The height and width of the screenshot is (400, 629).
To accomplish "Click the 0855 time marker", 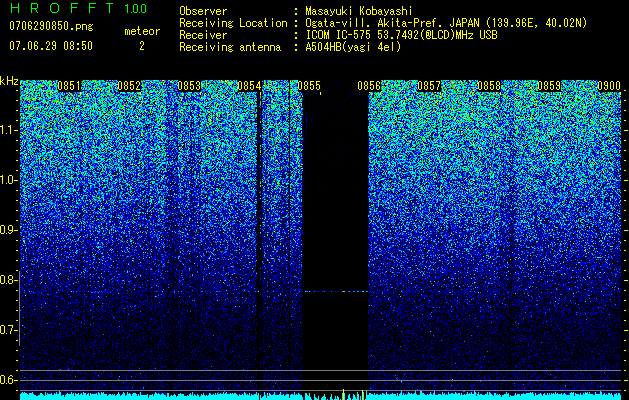I will click(x=309, y=86).
